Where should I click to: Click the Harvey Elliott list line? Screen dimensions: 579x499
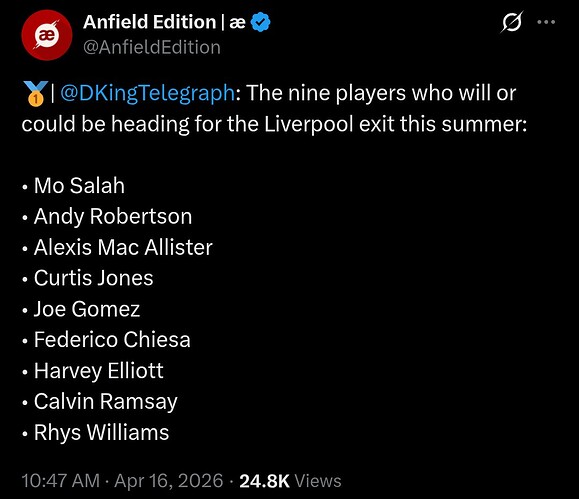[92, 371]
